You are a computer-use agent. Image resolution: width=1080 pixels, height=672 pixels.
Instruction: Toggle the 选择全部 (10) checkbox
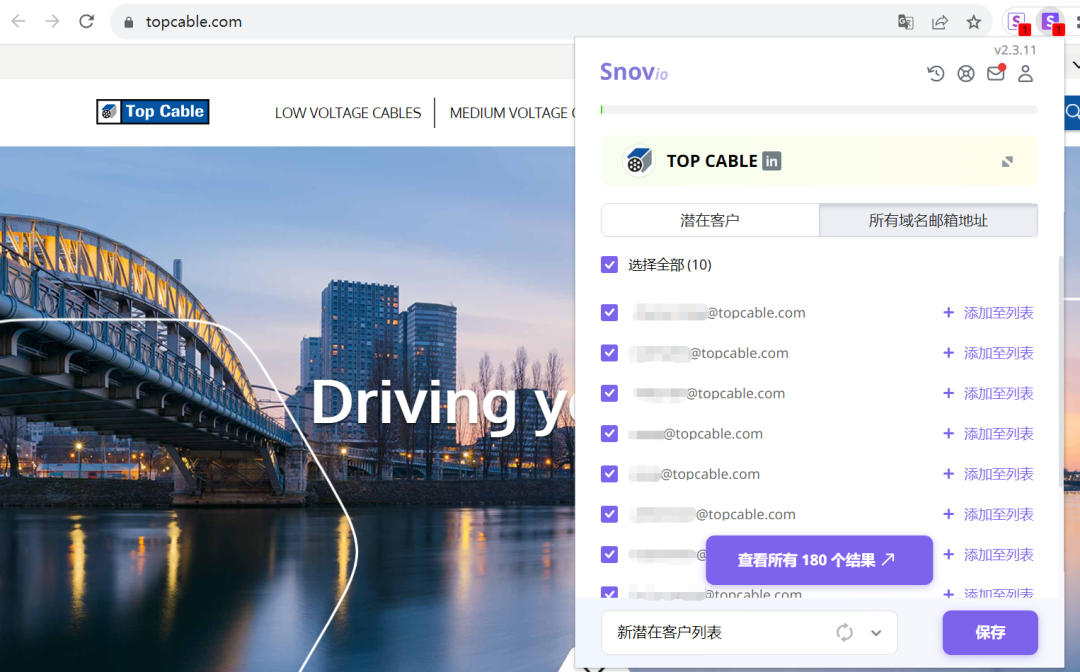pyautogui.click(x=610, y=264)
